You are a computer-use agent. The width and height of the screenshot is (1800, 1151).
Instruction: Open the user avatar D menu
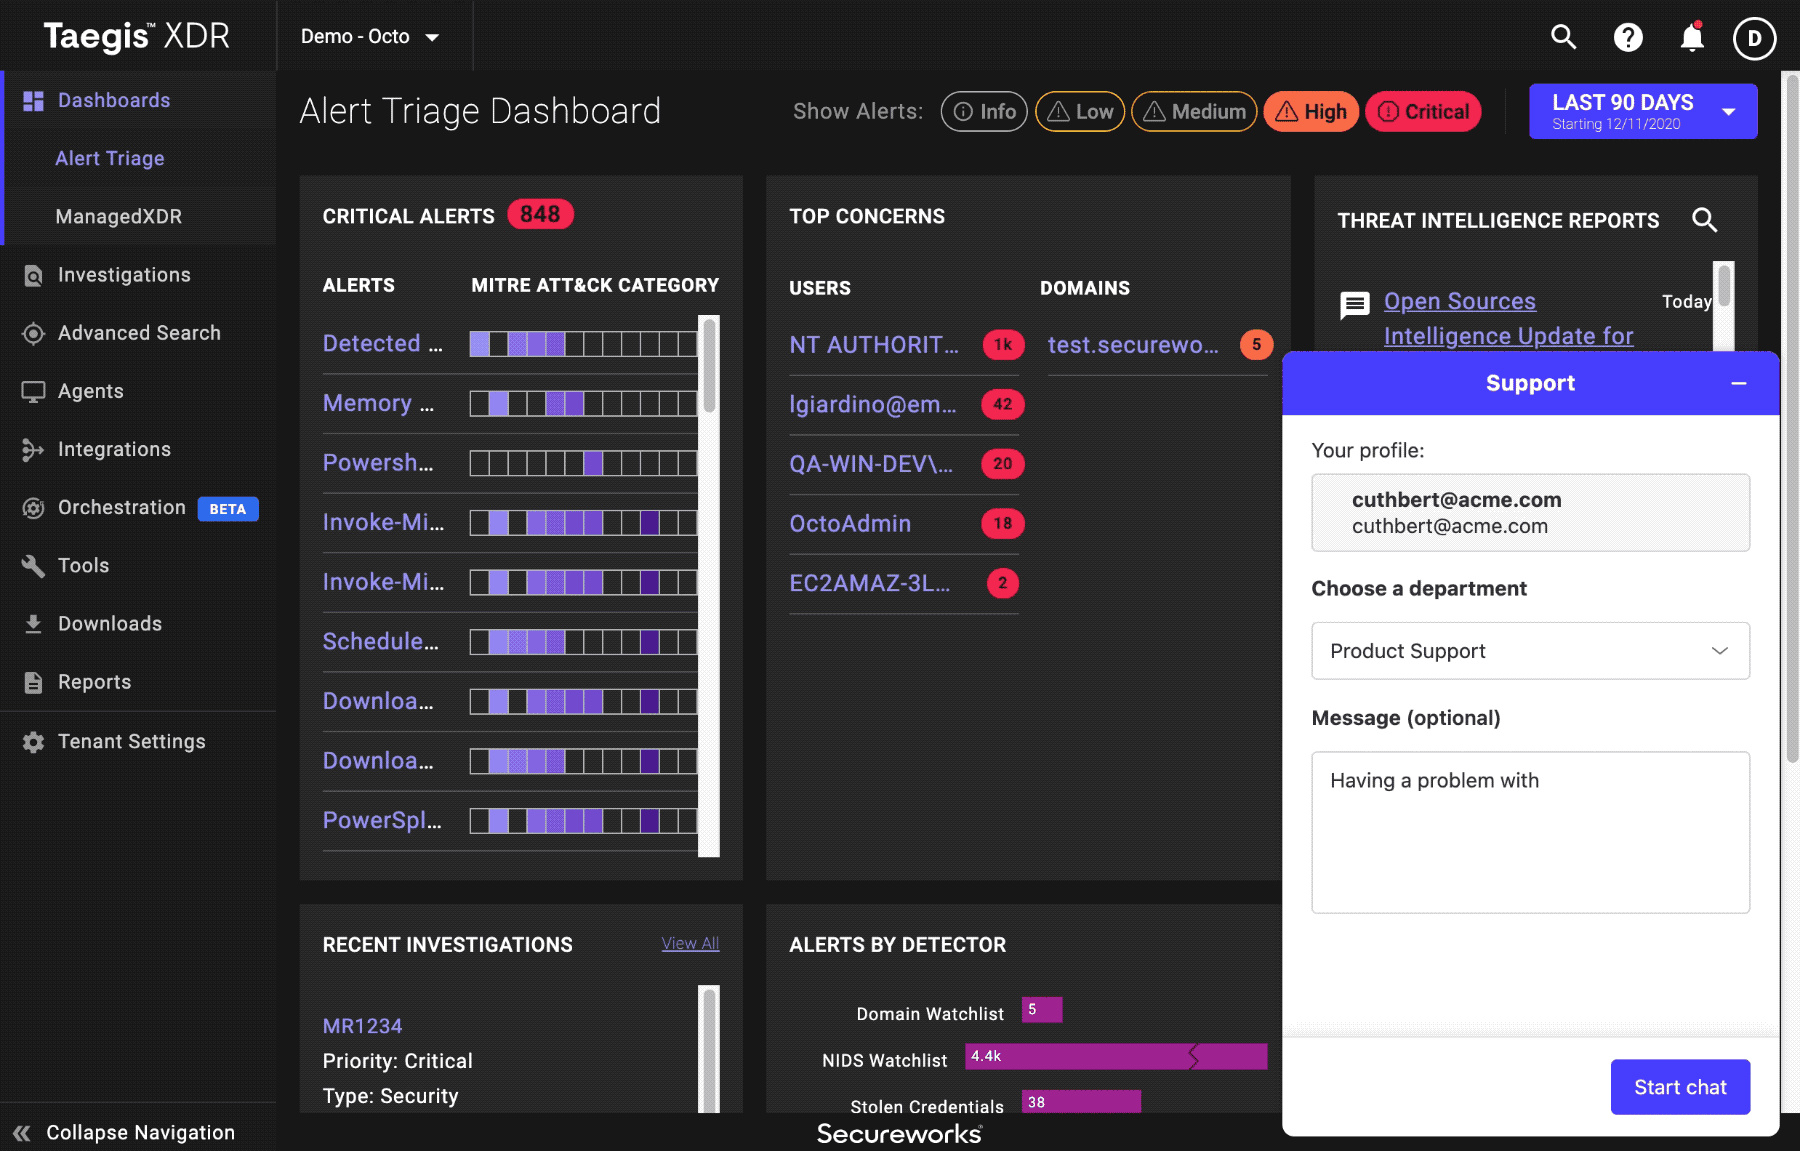click(x=1754, y=38)
